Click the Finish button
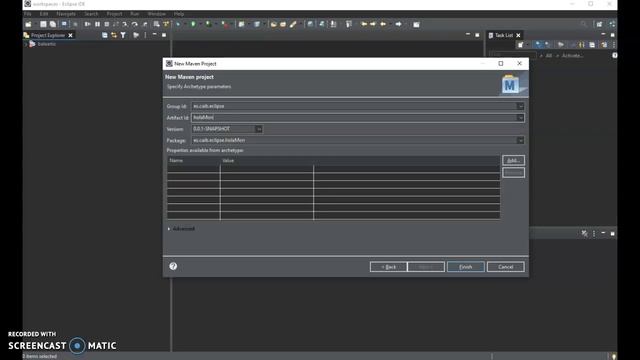This screenshot has width=640, height=360. (x=466, y=267)
